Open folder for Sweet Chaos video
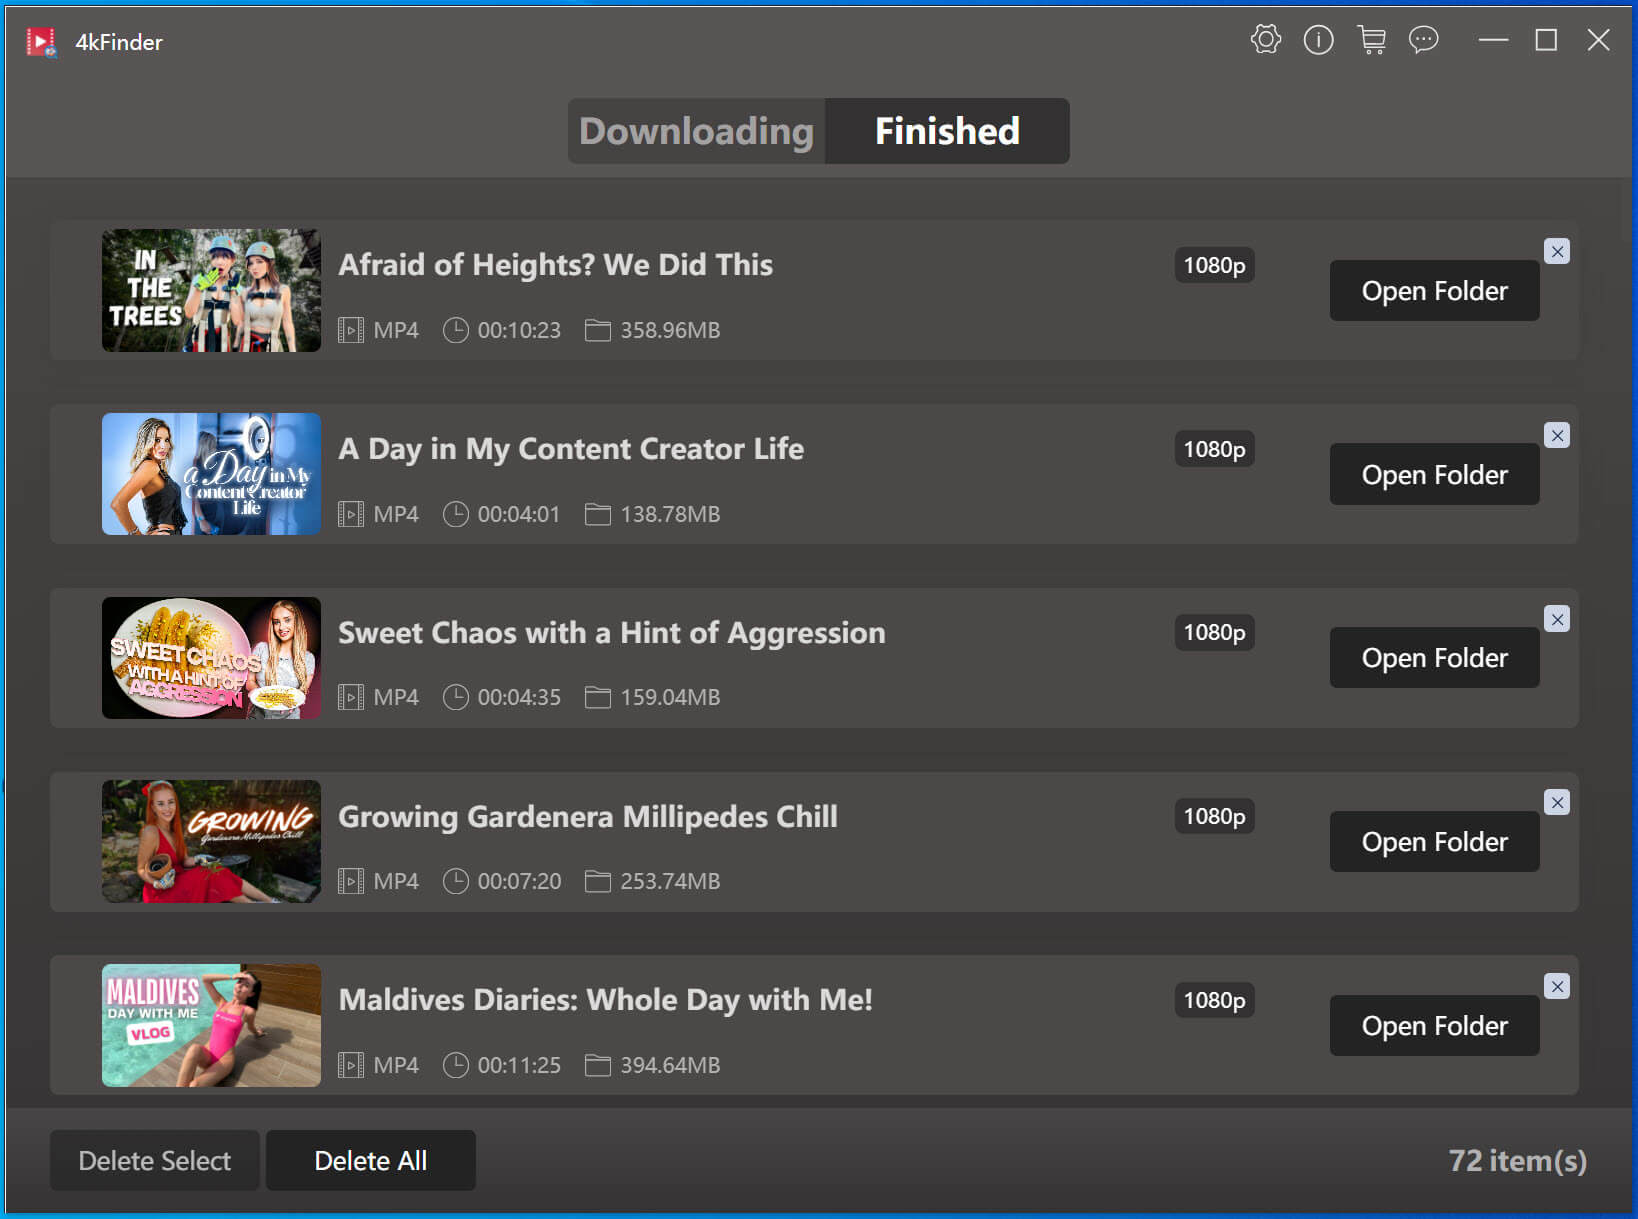 (x=1433, y=658)
